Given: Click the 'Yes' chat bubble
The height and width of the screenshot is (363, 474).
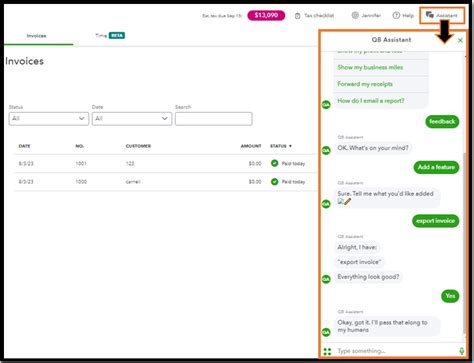Looking at the screenshot, I should tap(450, 296).
